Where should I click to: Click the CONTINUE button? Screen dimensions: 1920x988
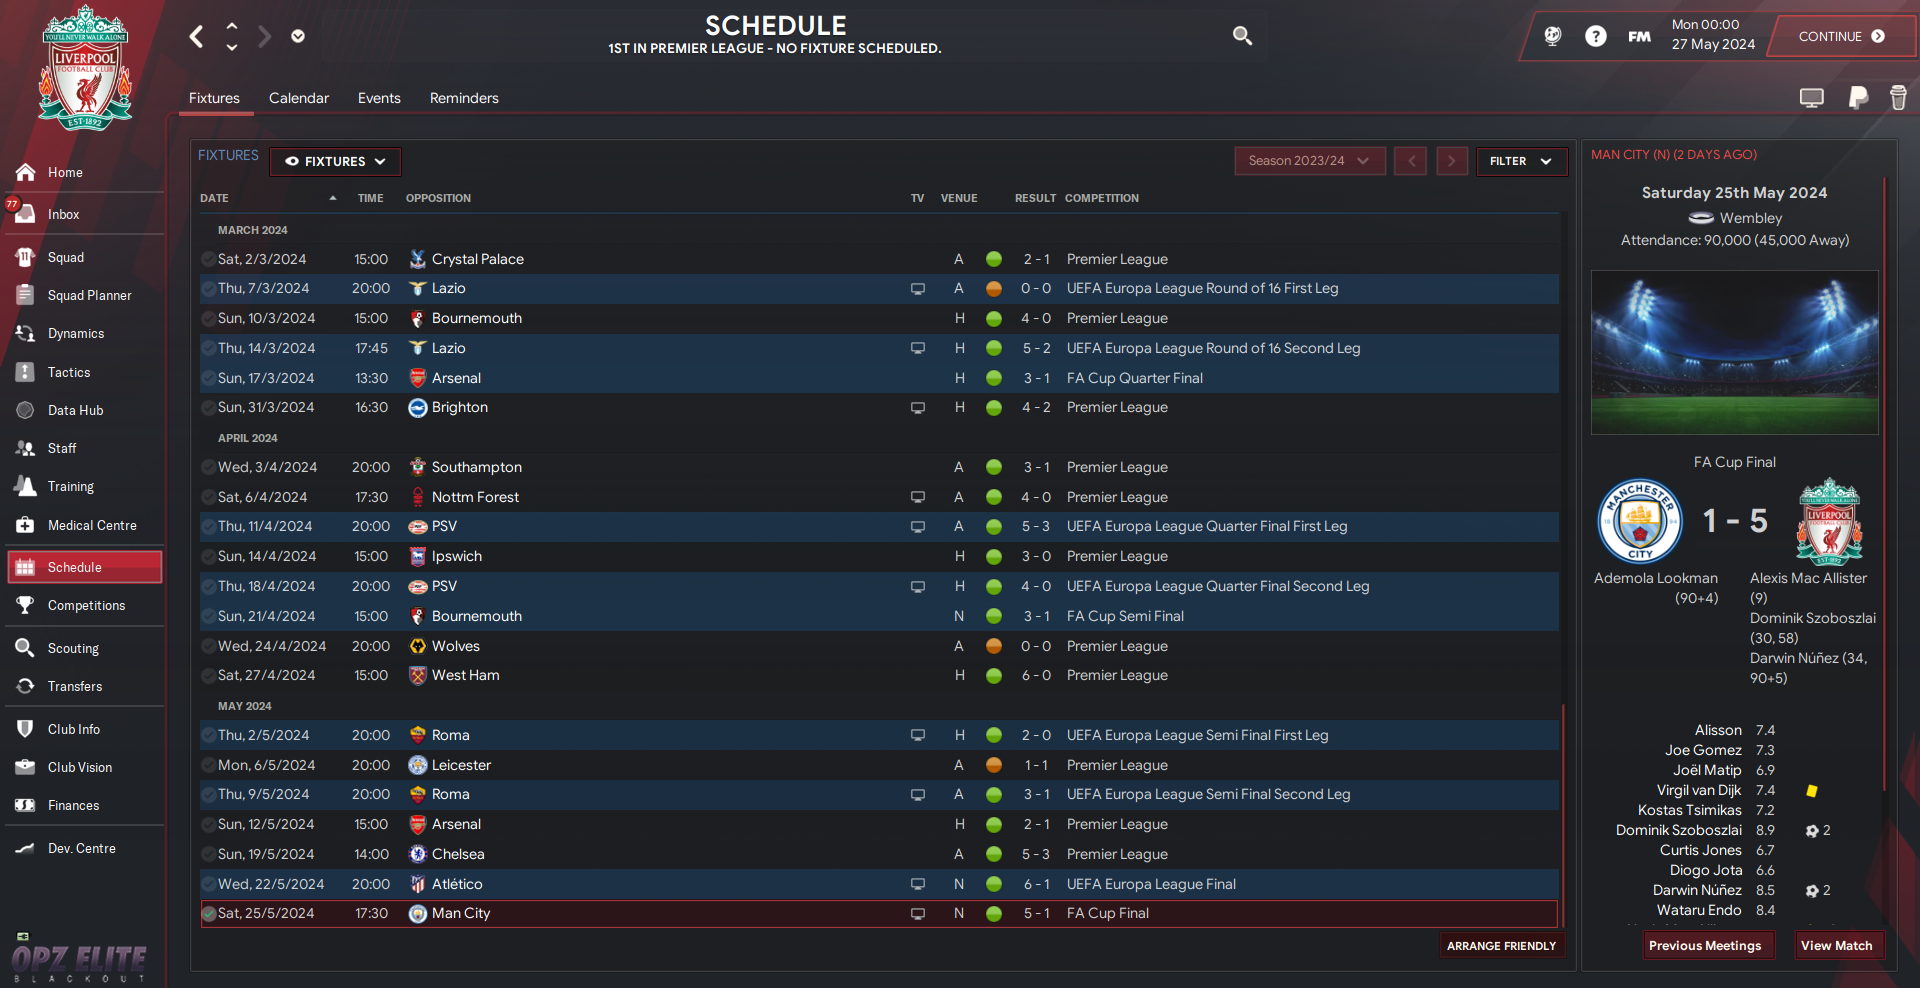point(1841,36)
